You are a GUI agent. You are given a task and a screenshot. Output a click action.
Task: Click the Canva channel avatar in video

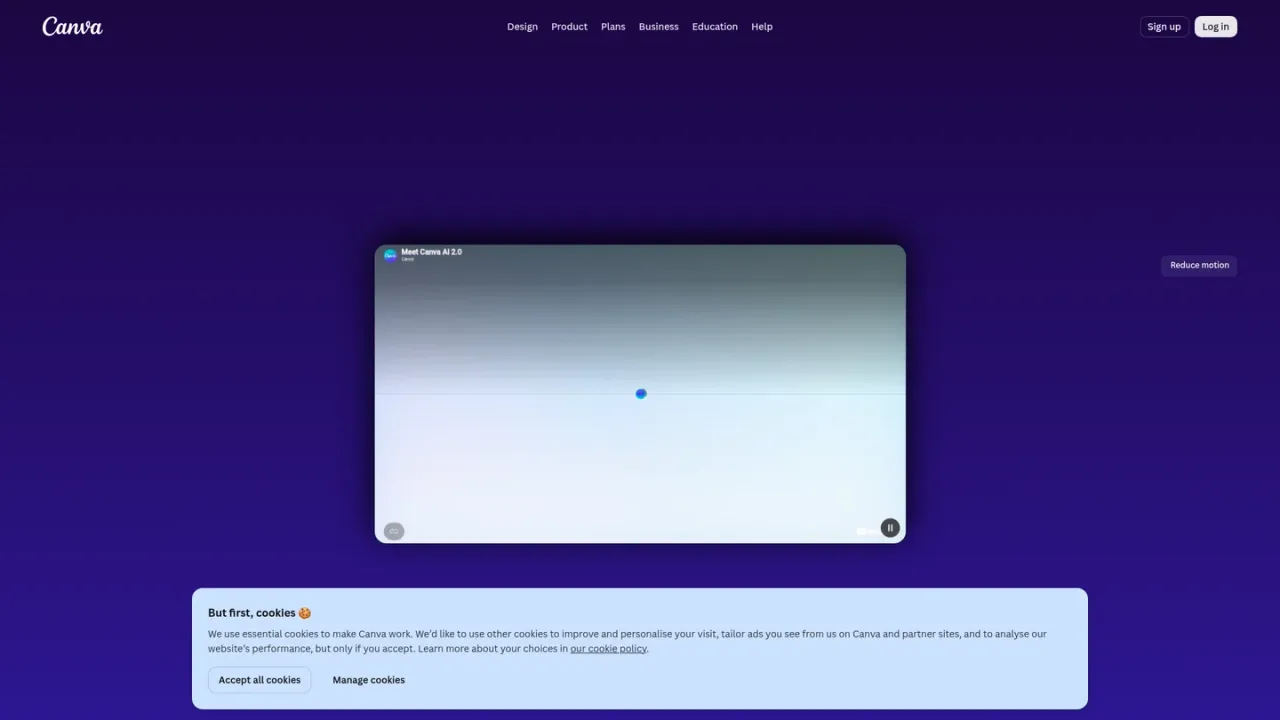390,255
